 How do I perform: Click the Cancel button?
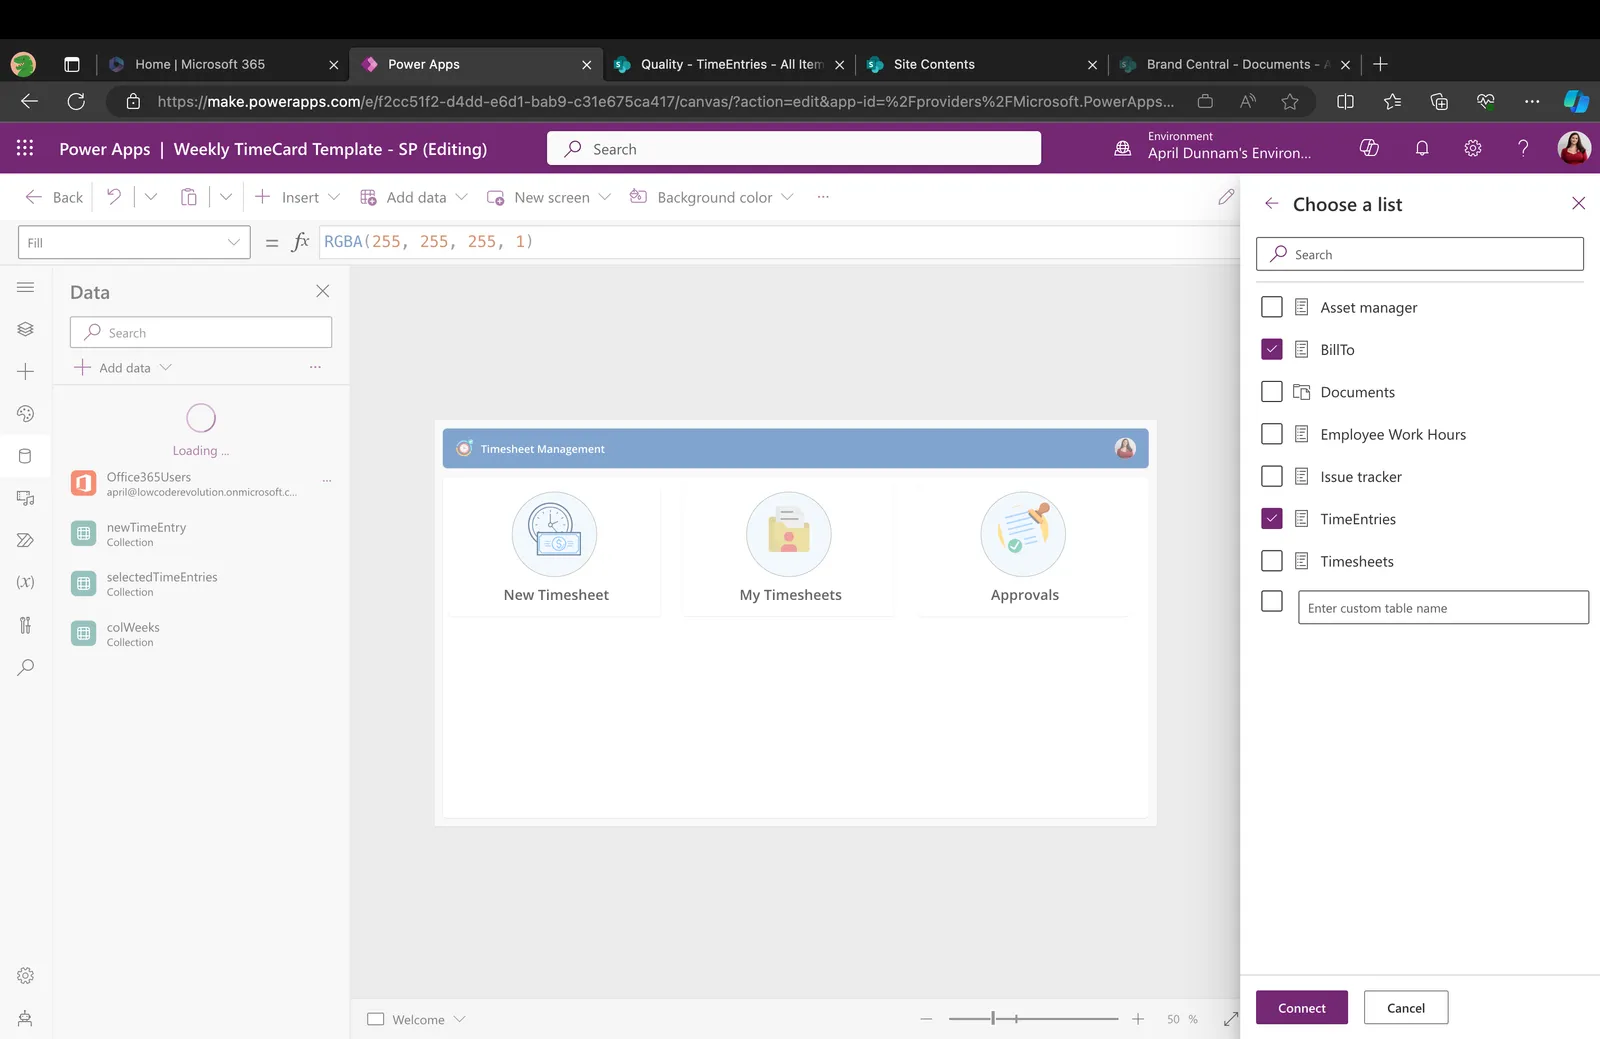point(1406,1008)
